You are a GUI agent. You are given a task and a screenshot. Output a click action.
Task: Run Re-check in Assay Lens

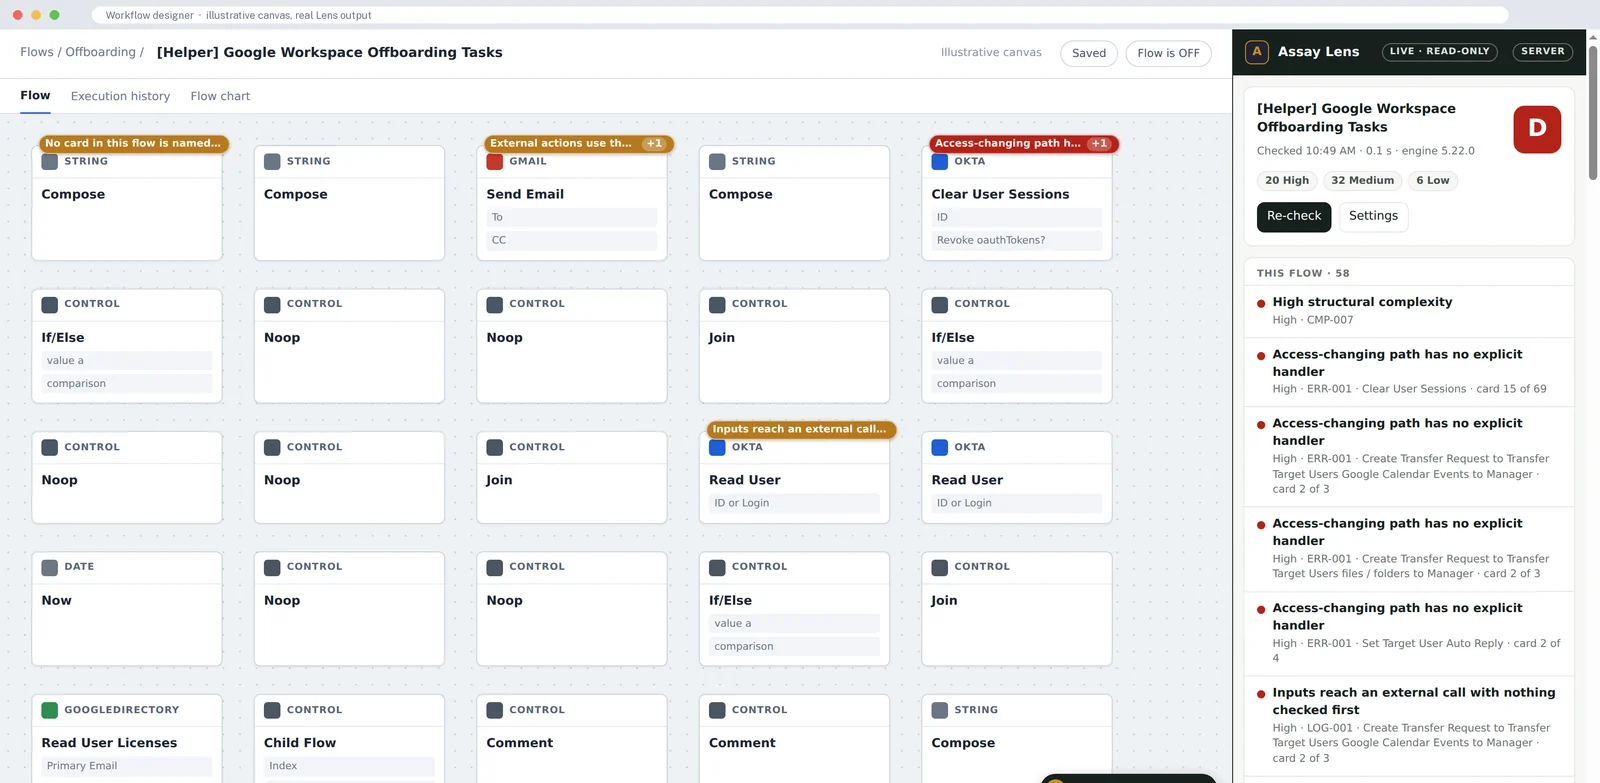(x=1294, y=217)
